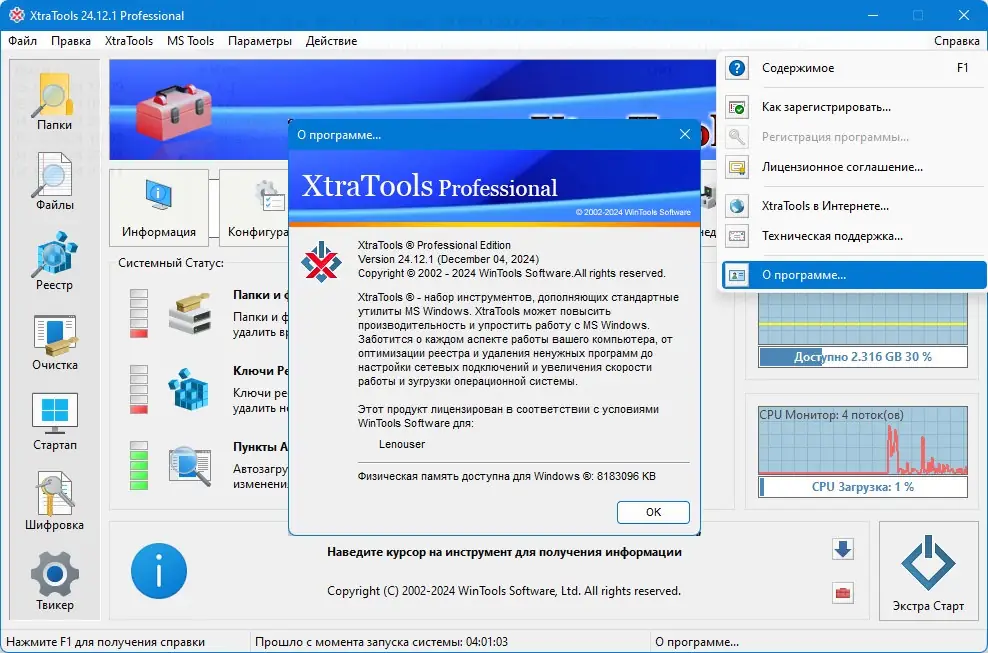The width and height of the screenshot is (988, 653).
Task: Switch to the Информация tab
Action: point(159,208)
